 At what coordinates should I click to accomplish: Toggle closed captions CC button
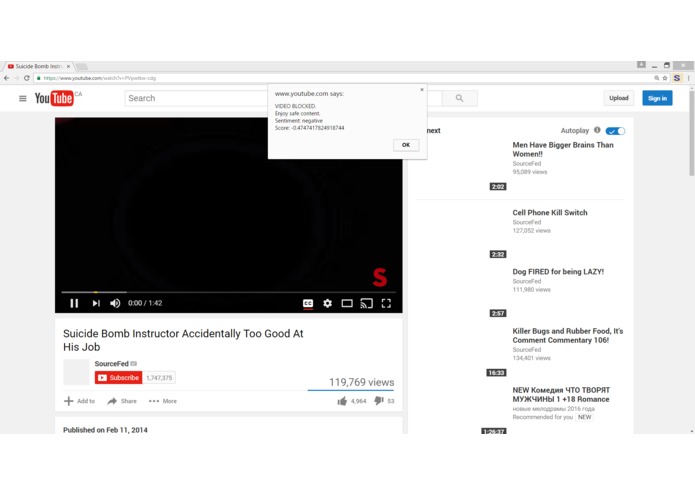(x=308, y=303)
